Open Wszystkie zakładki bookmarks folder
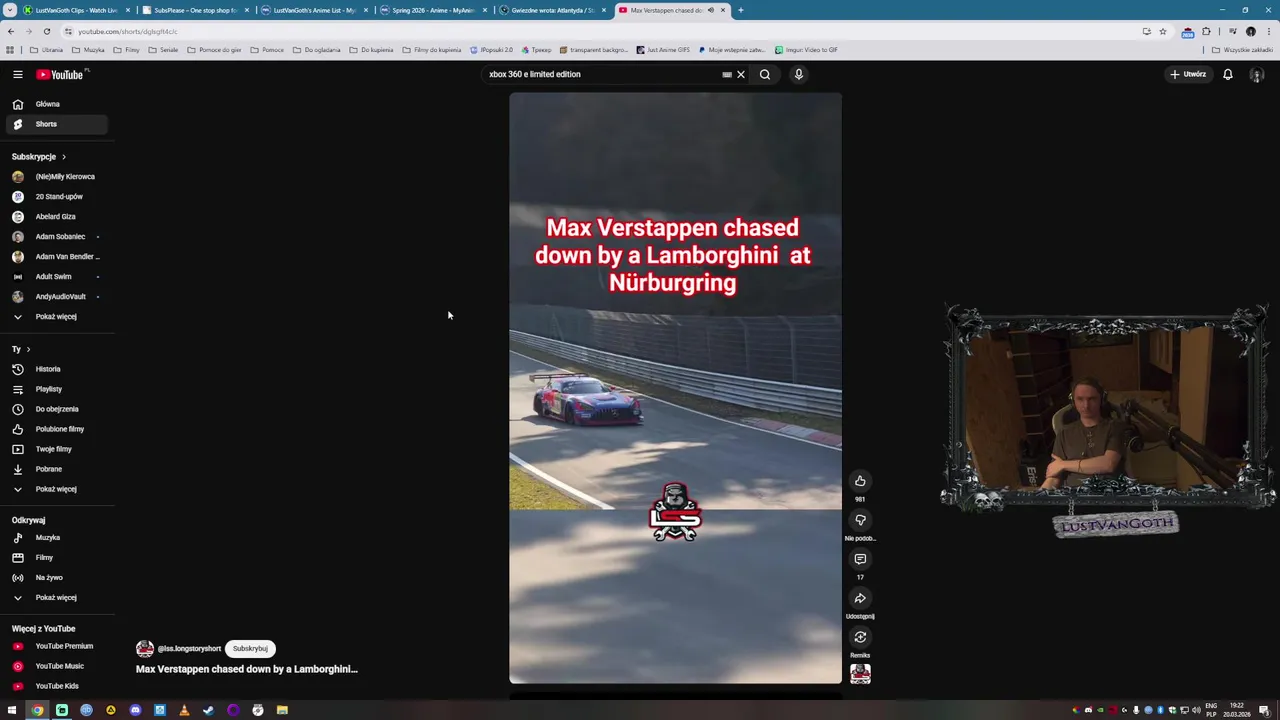Screen dimensions: 1280x720 1243,49
